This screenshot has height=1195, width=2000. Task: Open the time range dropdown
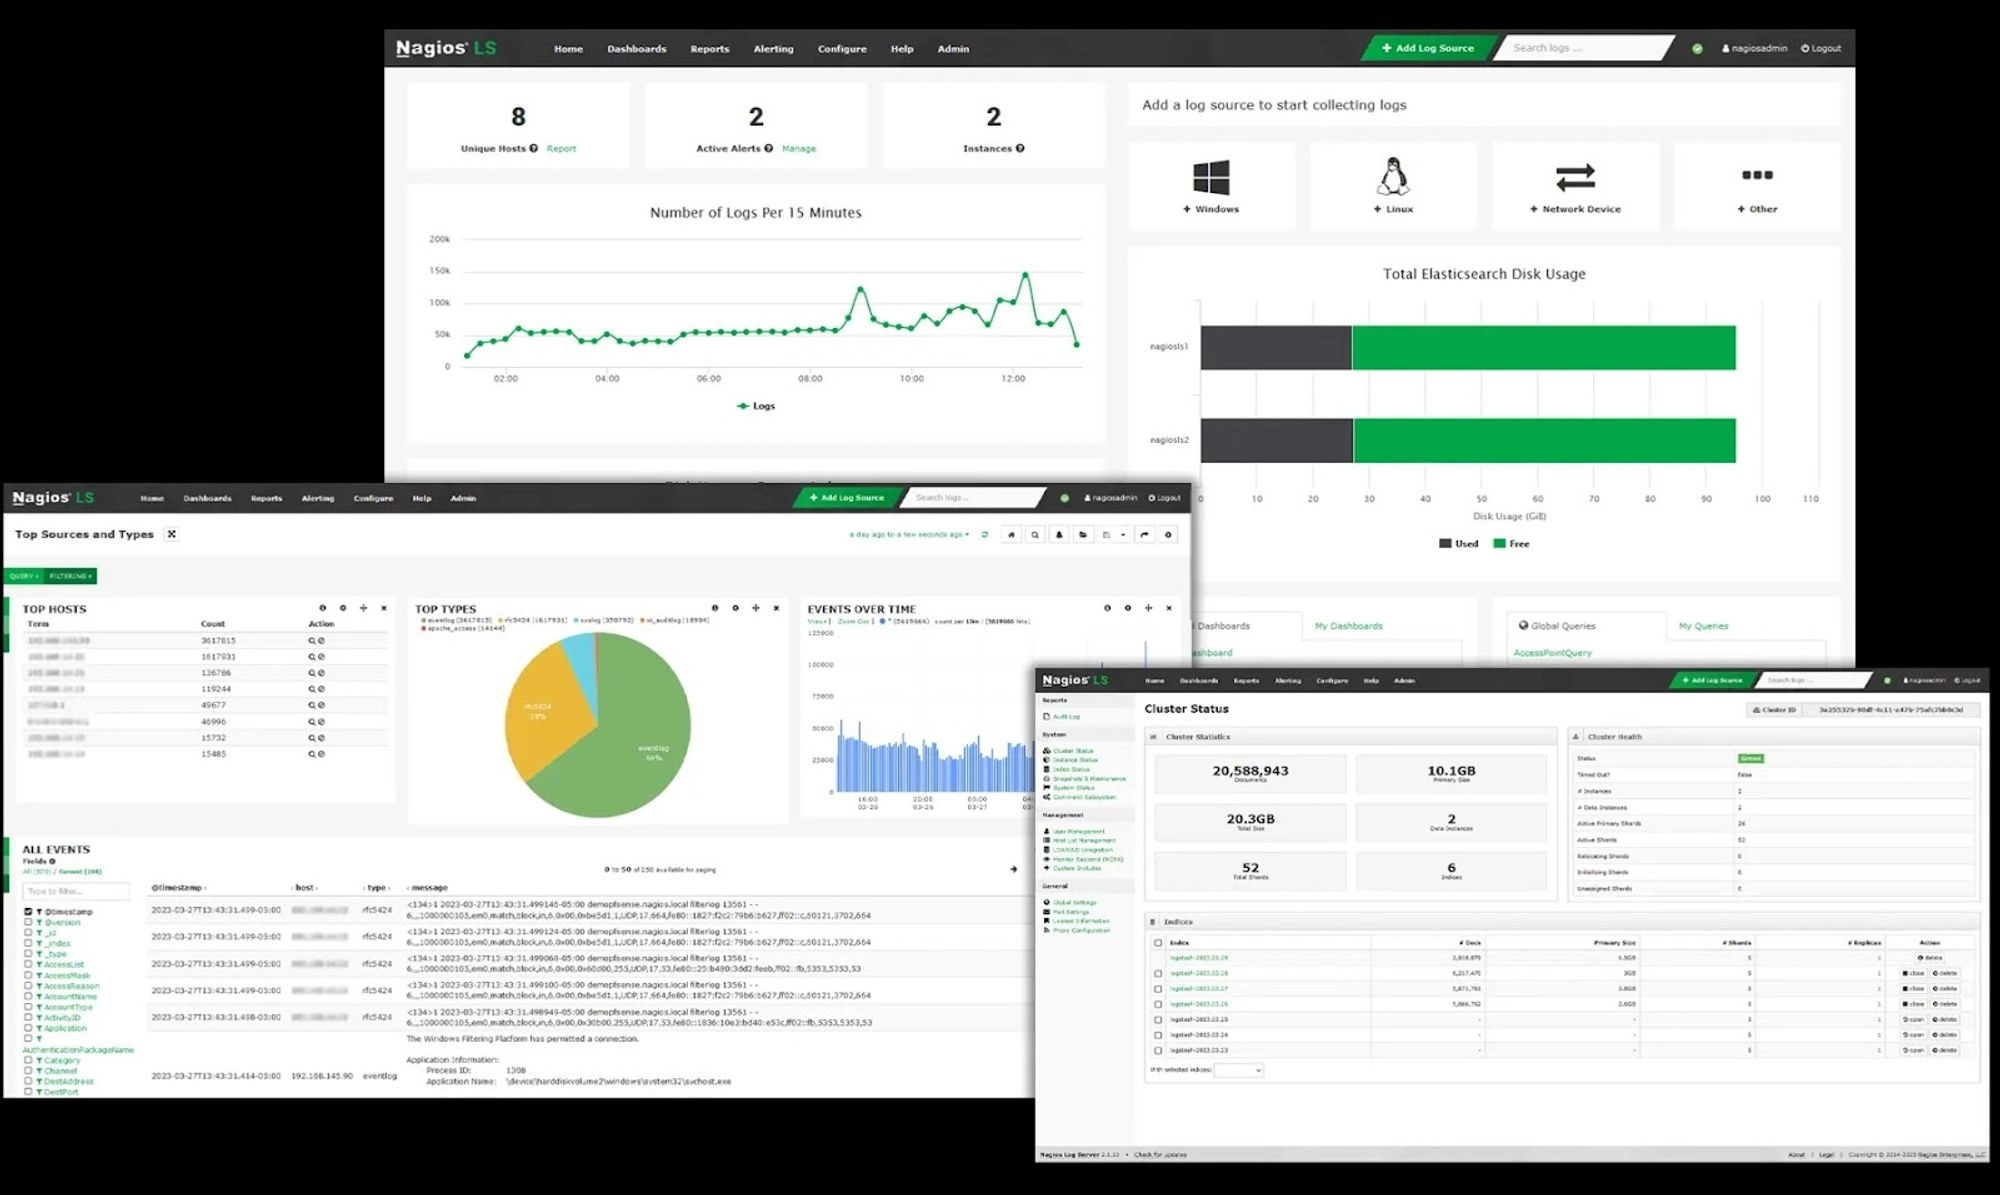[909, 535]
